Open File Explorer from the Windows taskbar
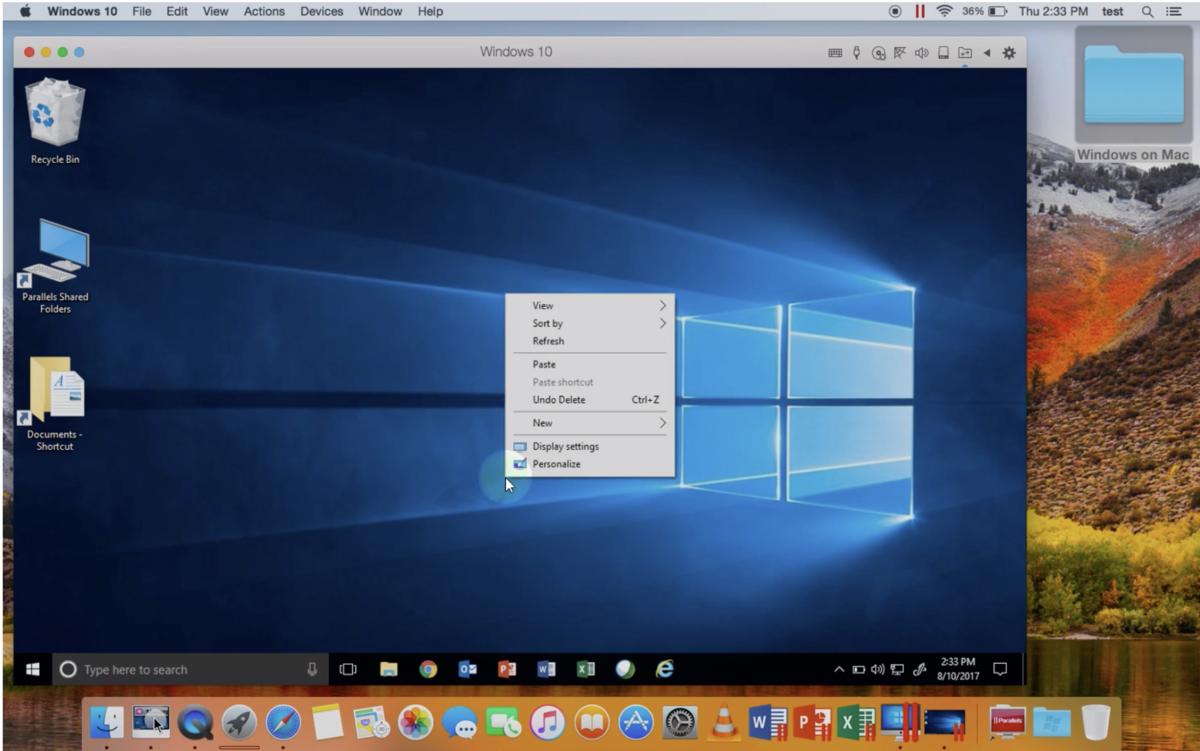 coord(388,669)
